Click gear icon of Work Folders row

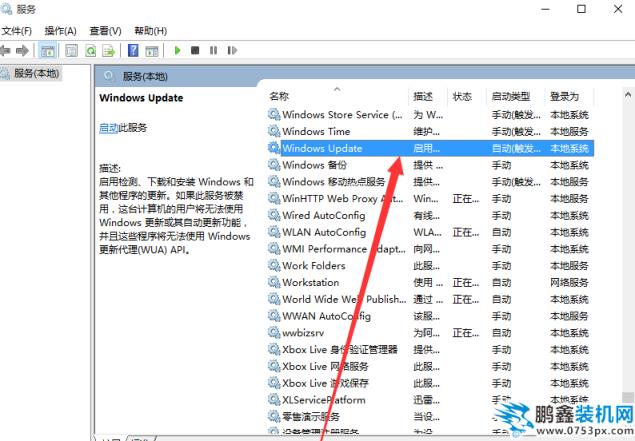(274, 266)
